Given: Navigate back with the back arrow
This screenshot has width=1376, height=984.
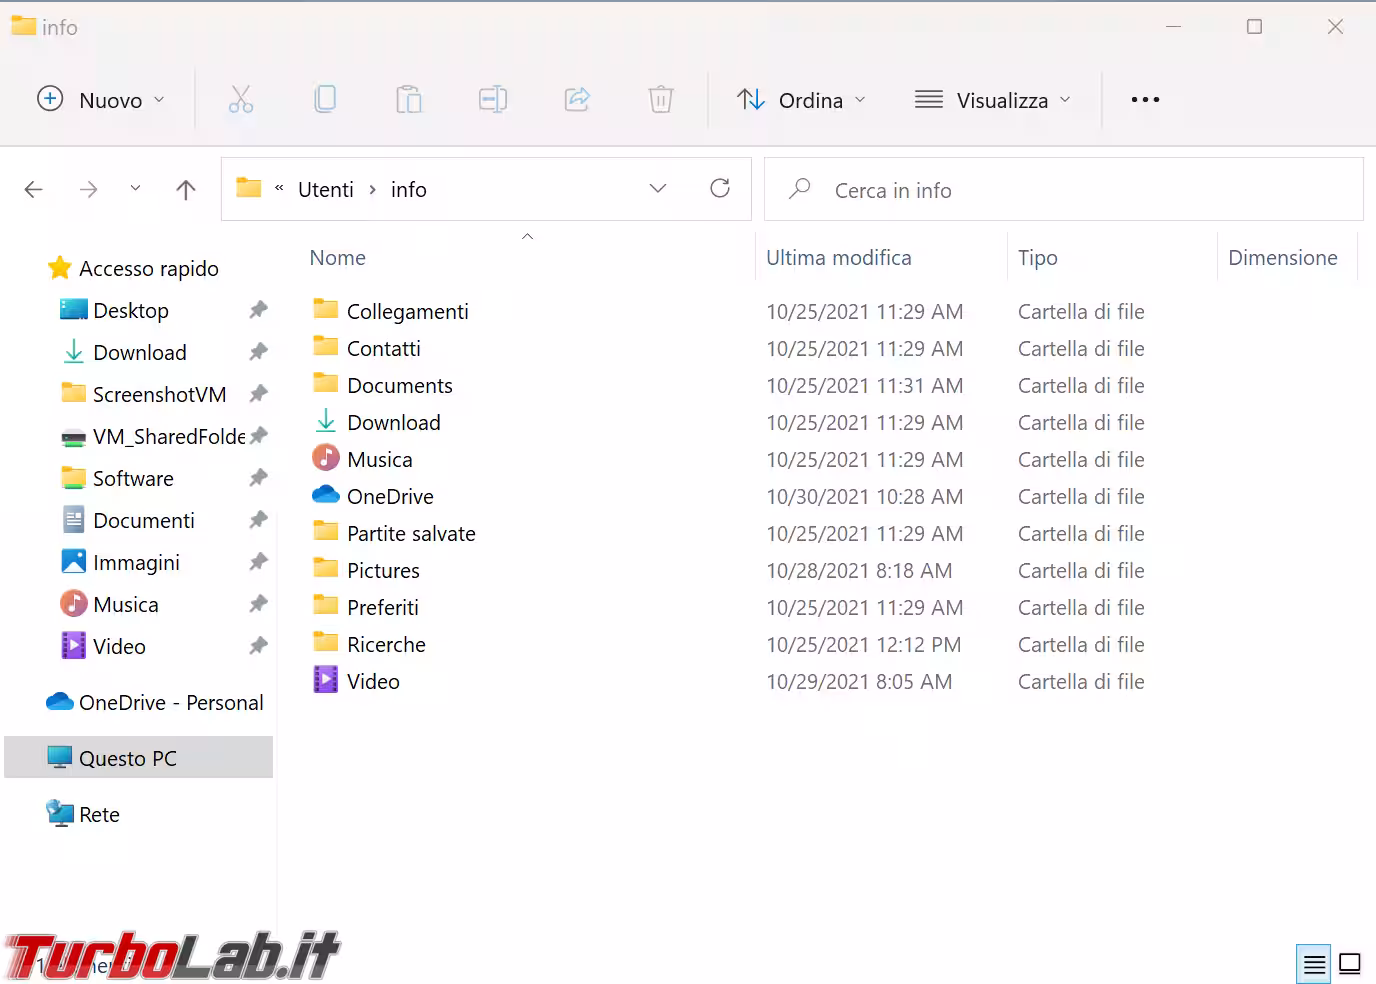Looking at the screenshot, I should [x=33, y=188].
